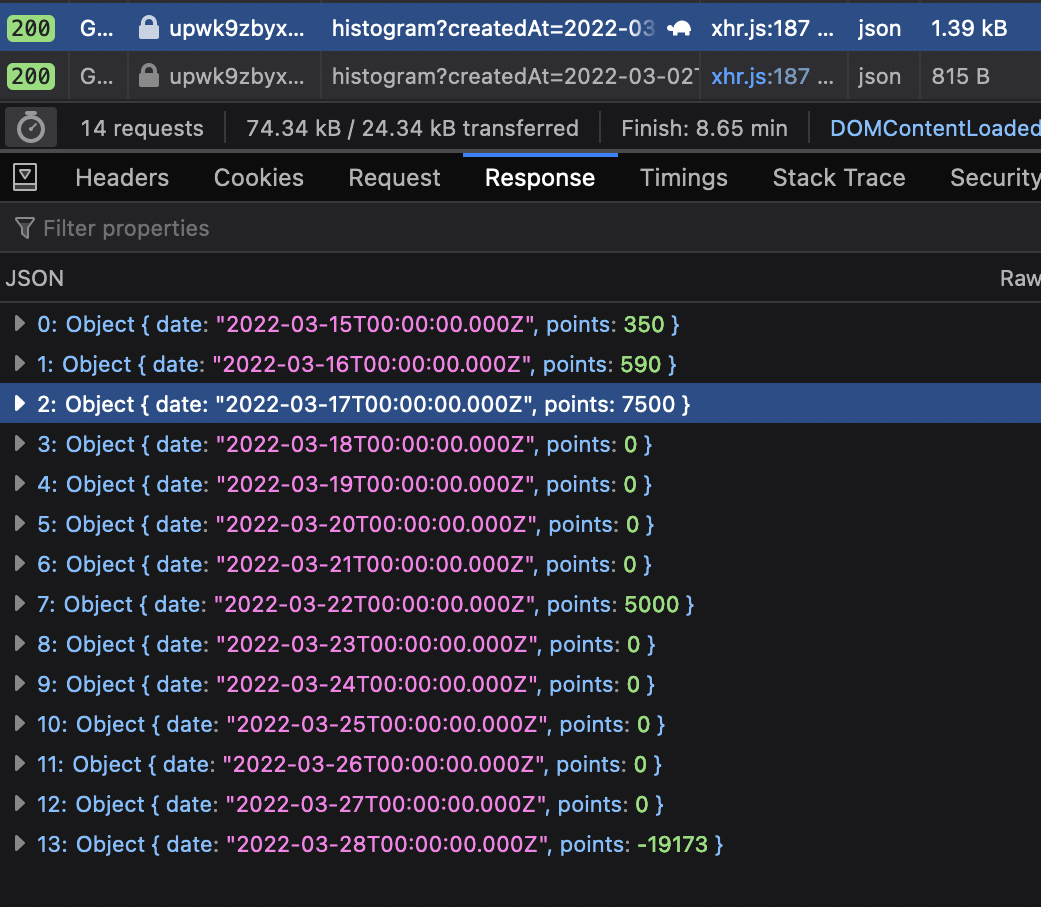The width and height of the screenshot is (1041, 907).
Task: Click the Finish: 8.65 min label
Action: point(704,127)
